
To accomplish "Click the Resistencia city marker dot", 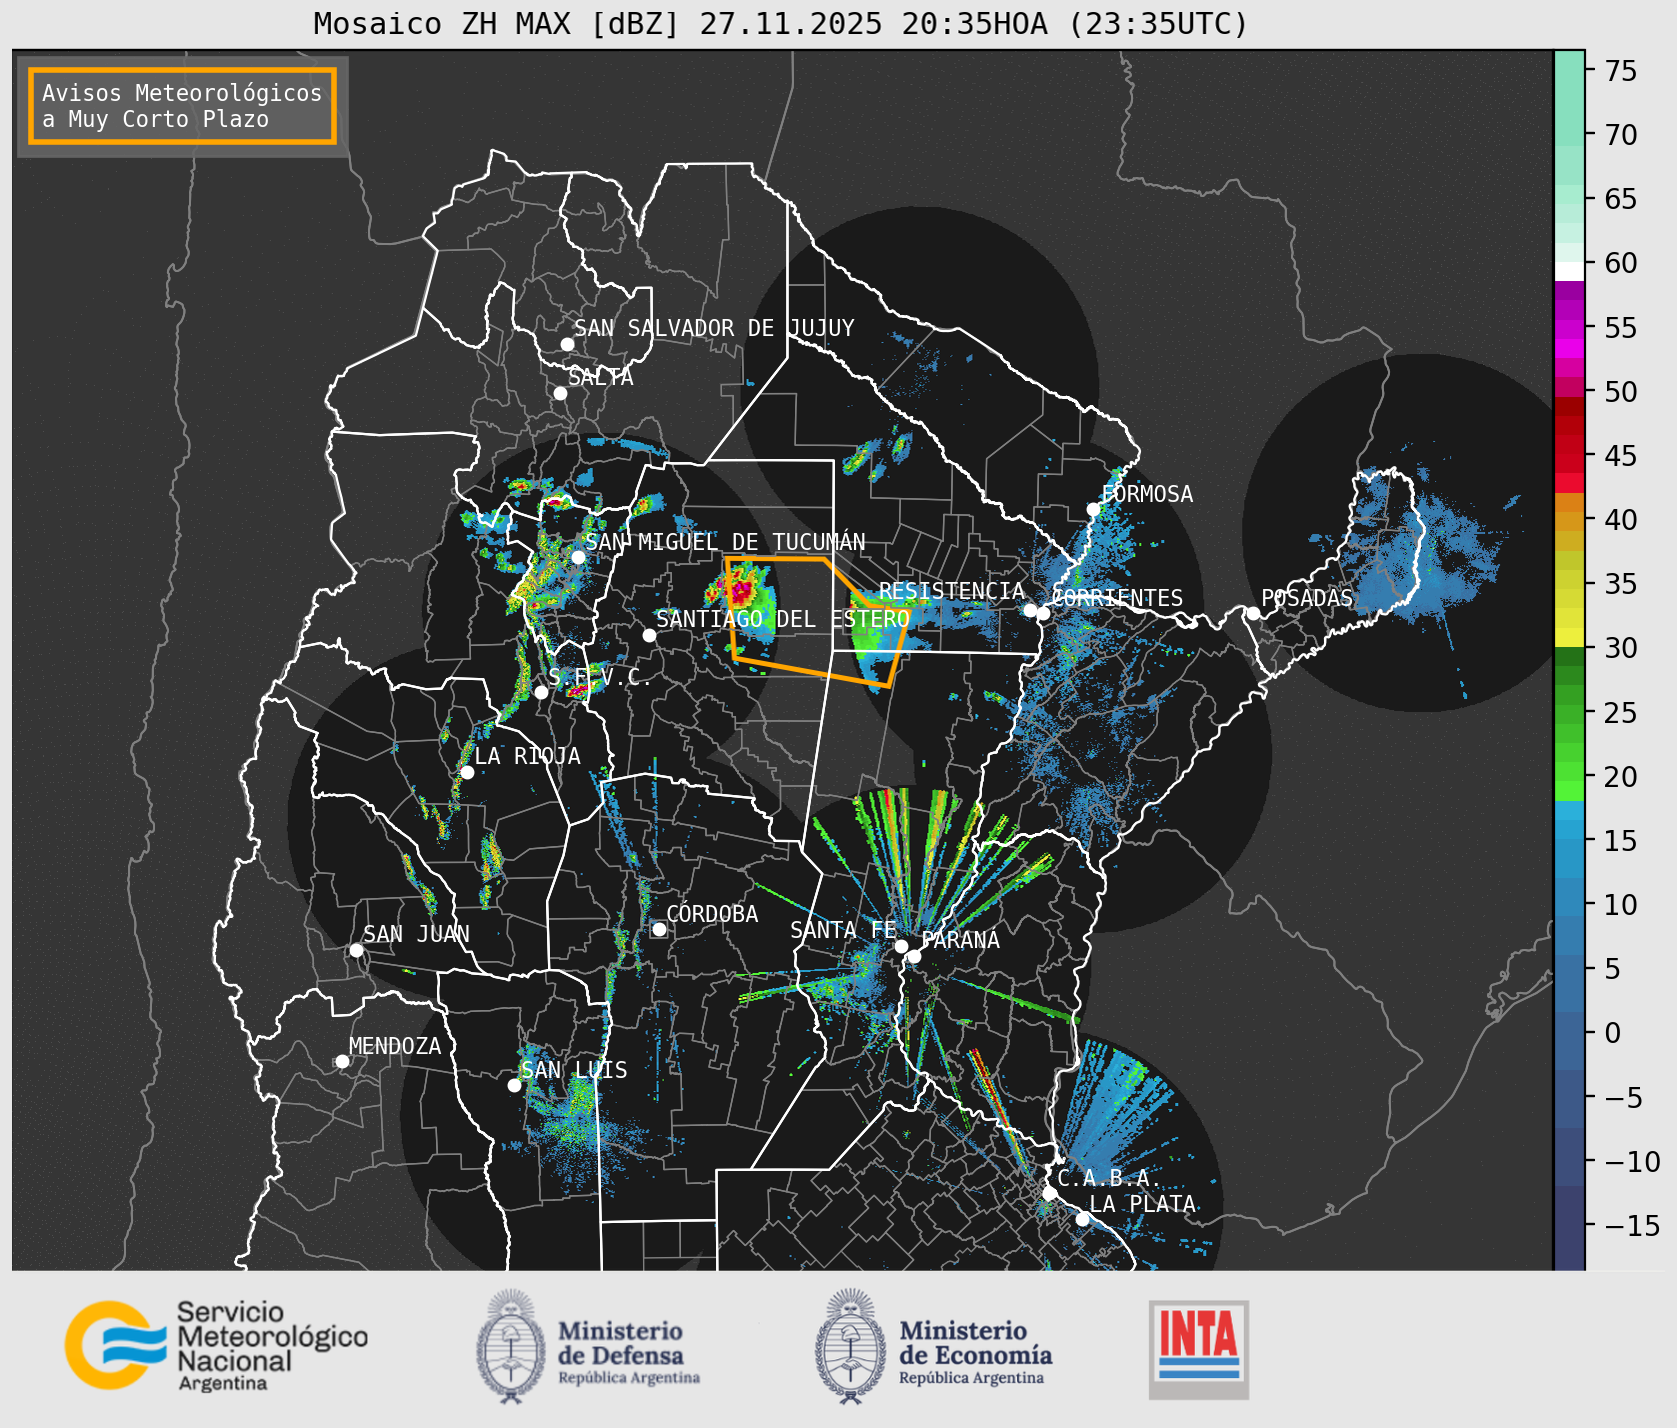I will 1030,610.
